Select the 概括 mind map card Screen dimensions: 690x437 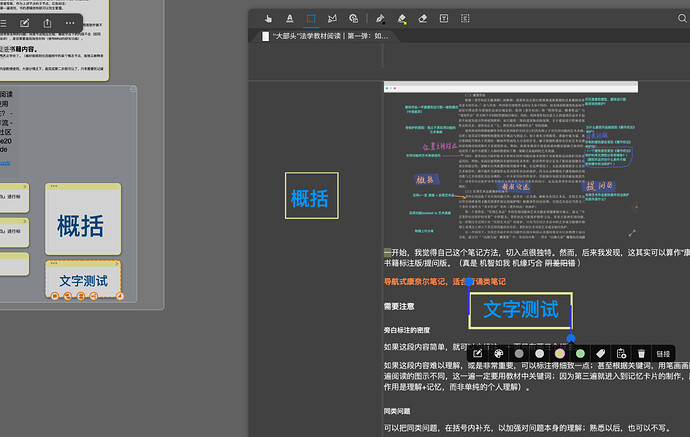coord(83,219)
